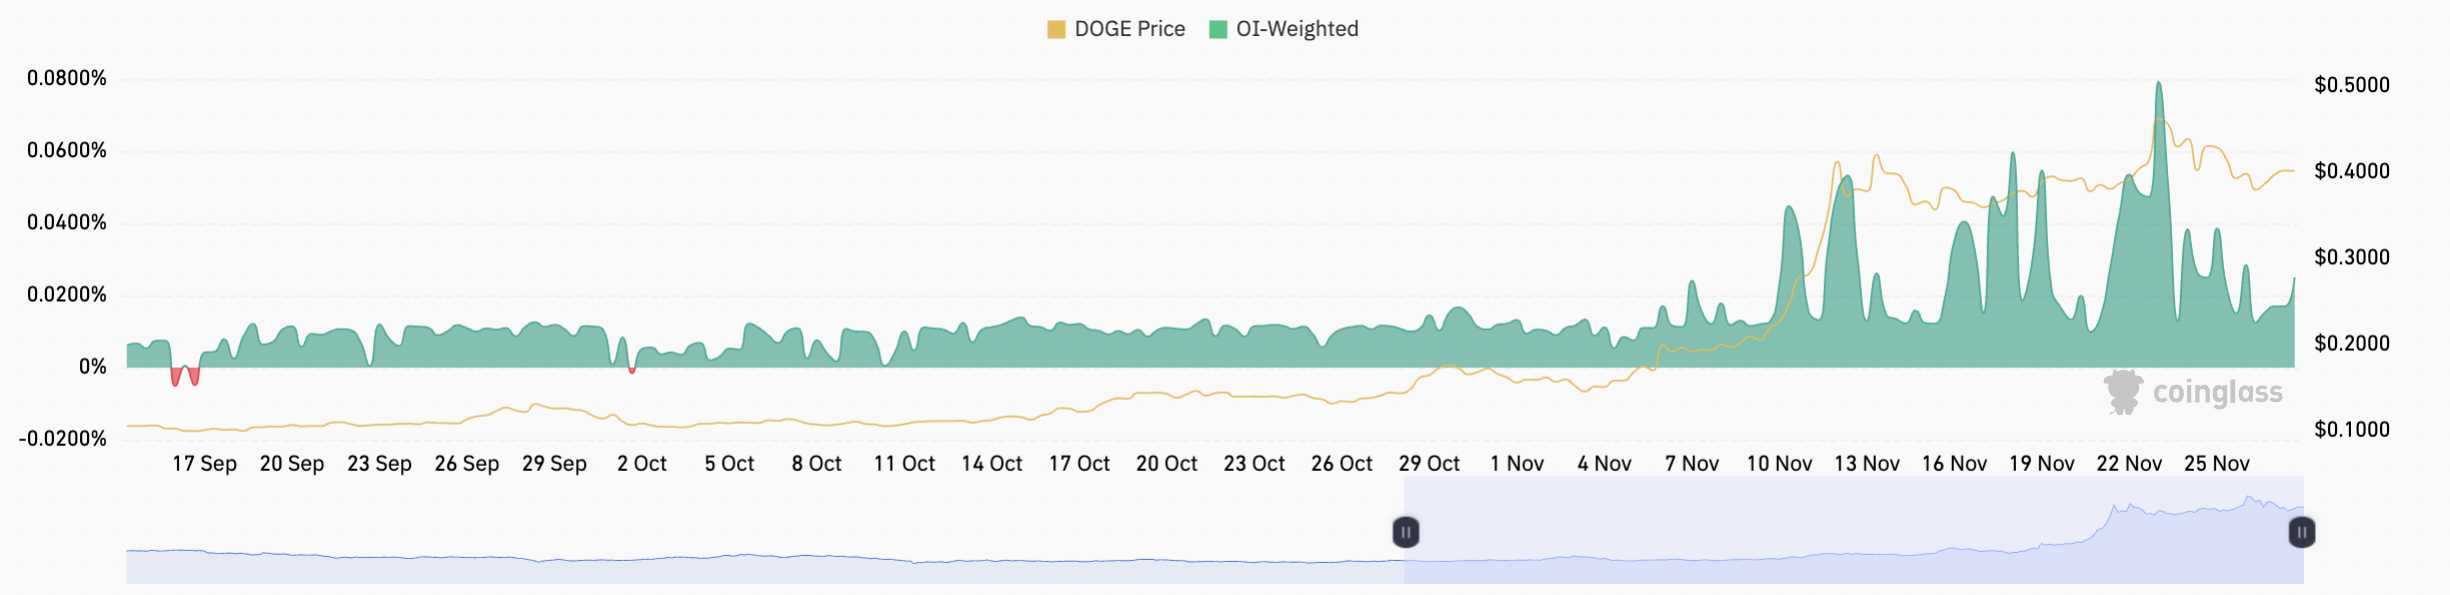Click the 26 Oct date label
Screen dimensions: 2450x595
pyautogui.click(x=1342, y=464)
